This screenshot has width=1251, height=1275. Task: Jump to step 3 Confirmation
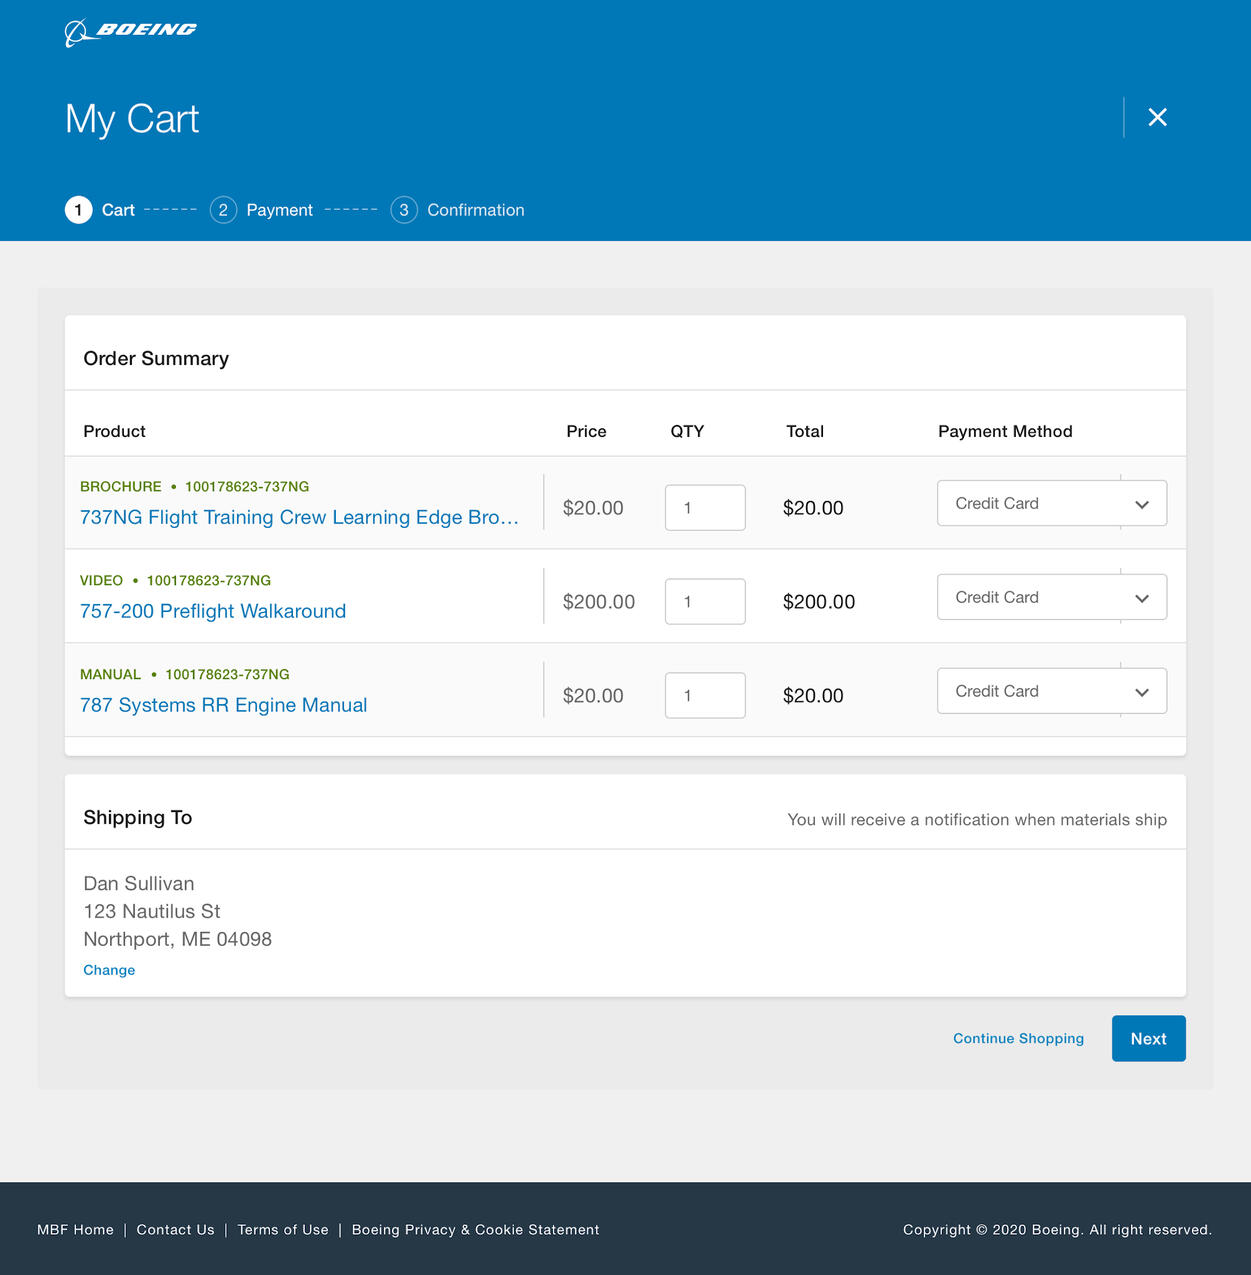click(458, 210)
